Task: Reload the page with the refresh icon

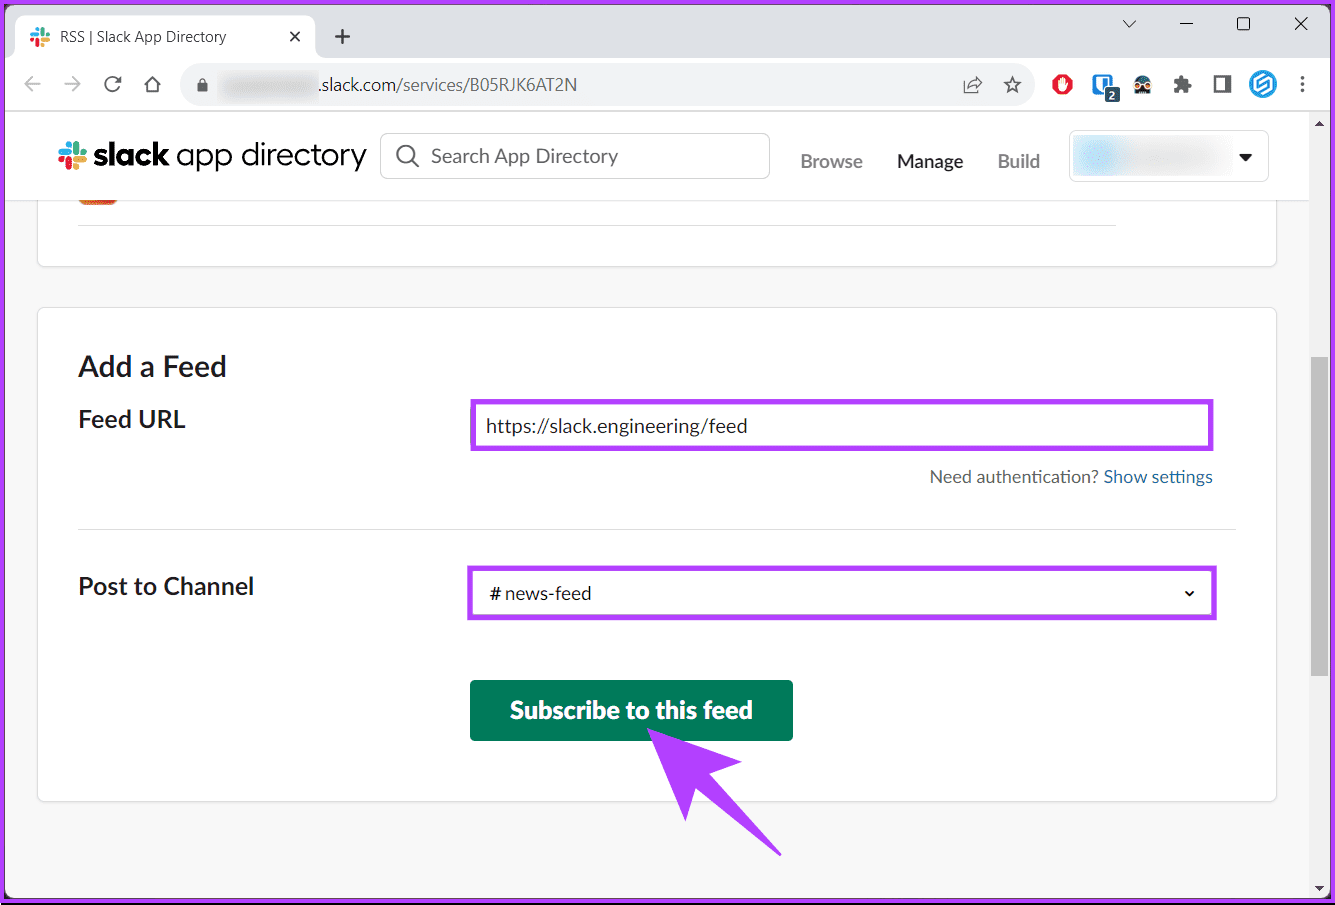Action: [x=112, y=85]
